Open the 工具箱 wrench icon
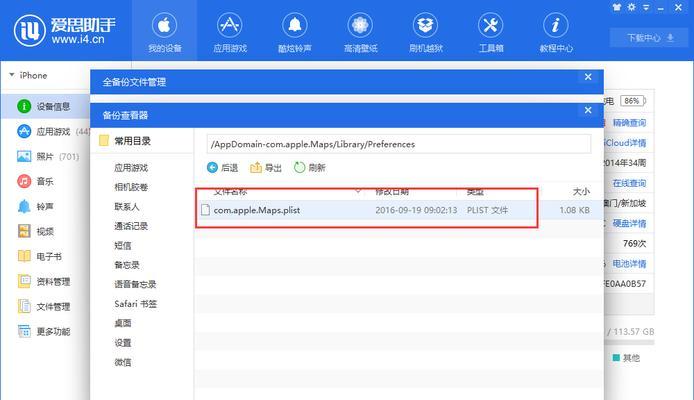The image size is (694, 400). (490, 25)
